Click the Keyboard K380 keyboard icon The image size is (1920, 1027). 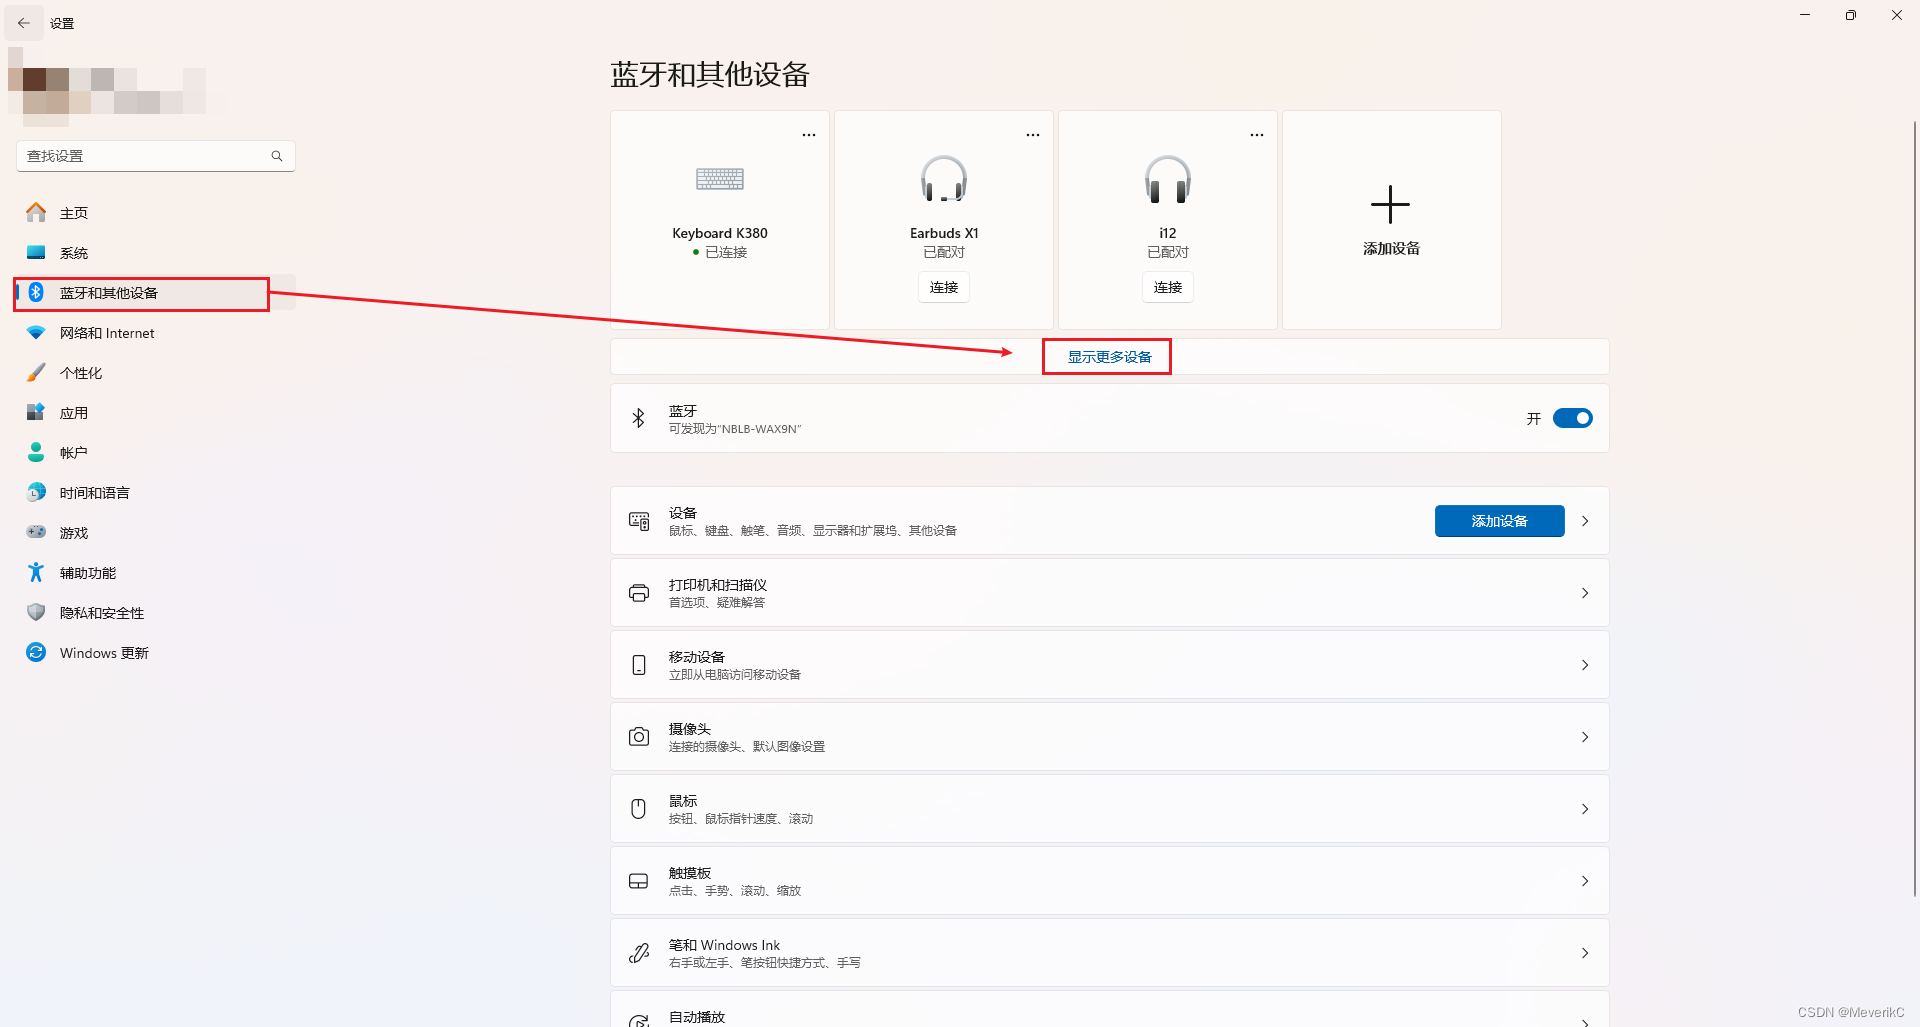[x=720, y=179]
